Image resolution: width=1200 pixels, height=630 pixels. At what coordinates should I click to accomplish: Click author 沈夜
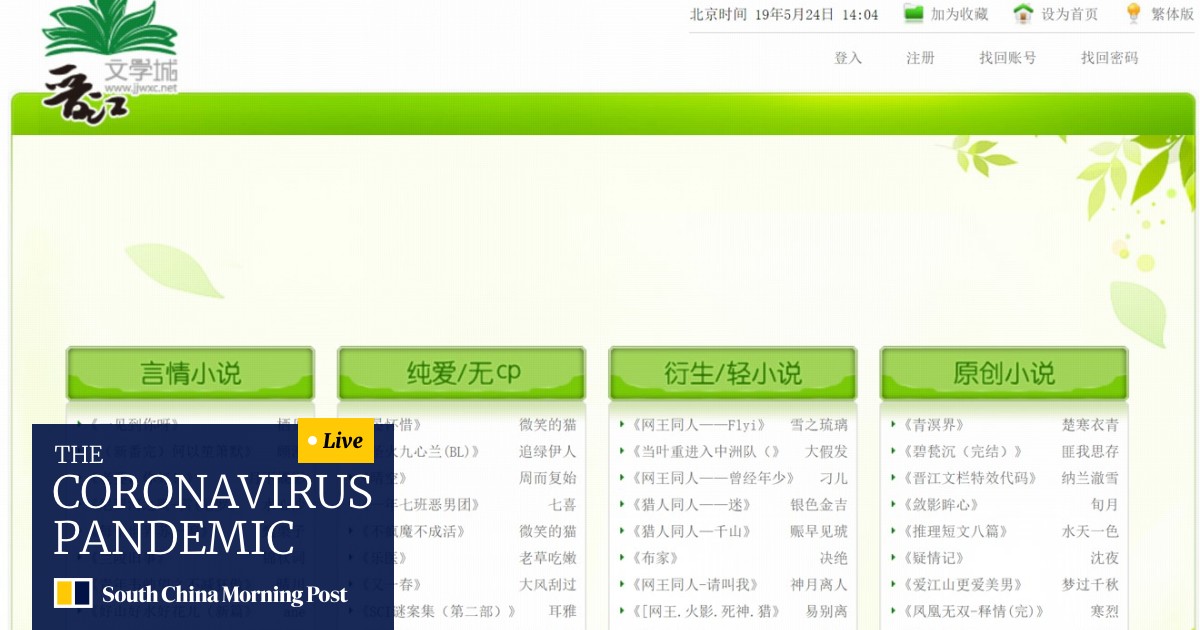[1105, 558]
